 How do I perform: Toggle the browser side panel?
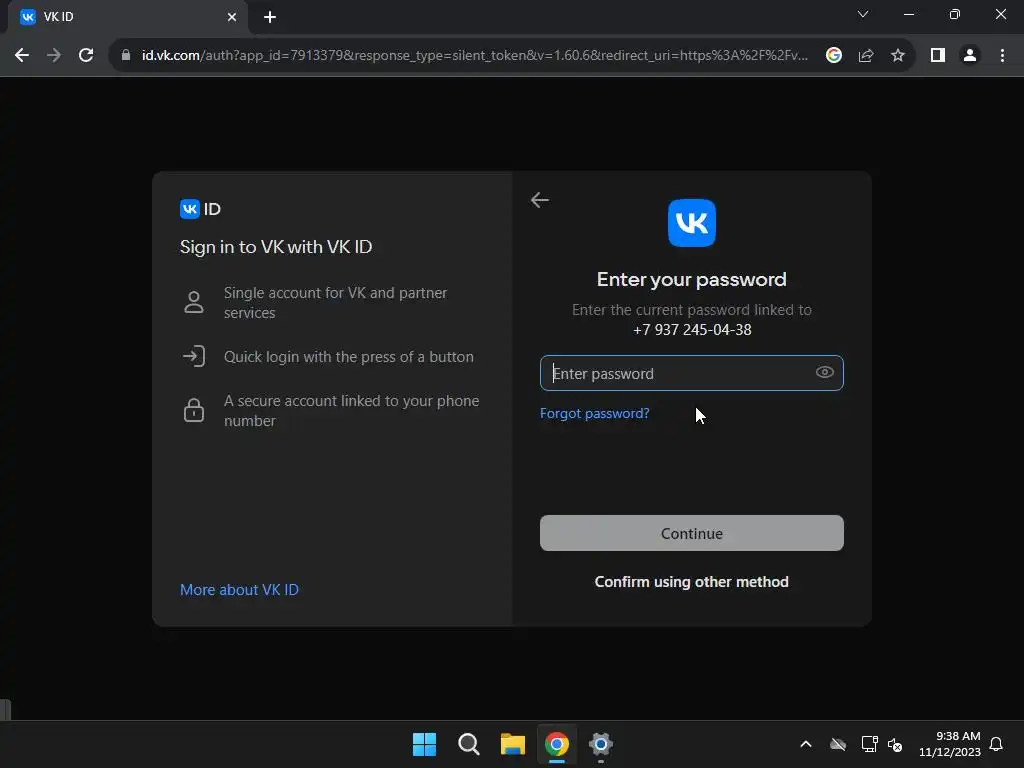[x=938, y=56]
